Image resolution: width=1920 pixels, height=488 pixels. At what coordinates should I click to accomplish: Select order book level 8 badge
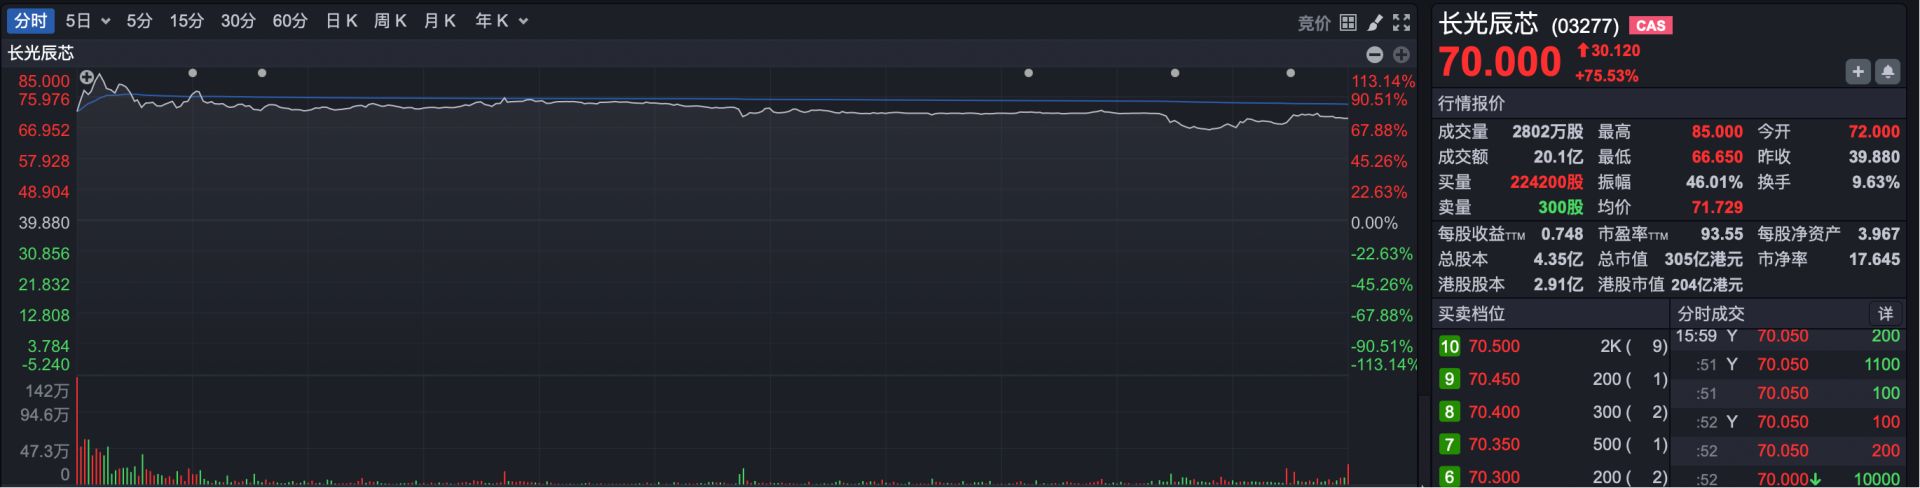[x=1449, y=412]
